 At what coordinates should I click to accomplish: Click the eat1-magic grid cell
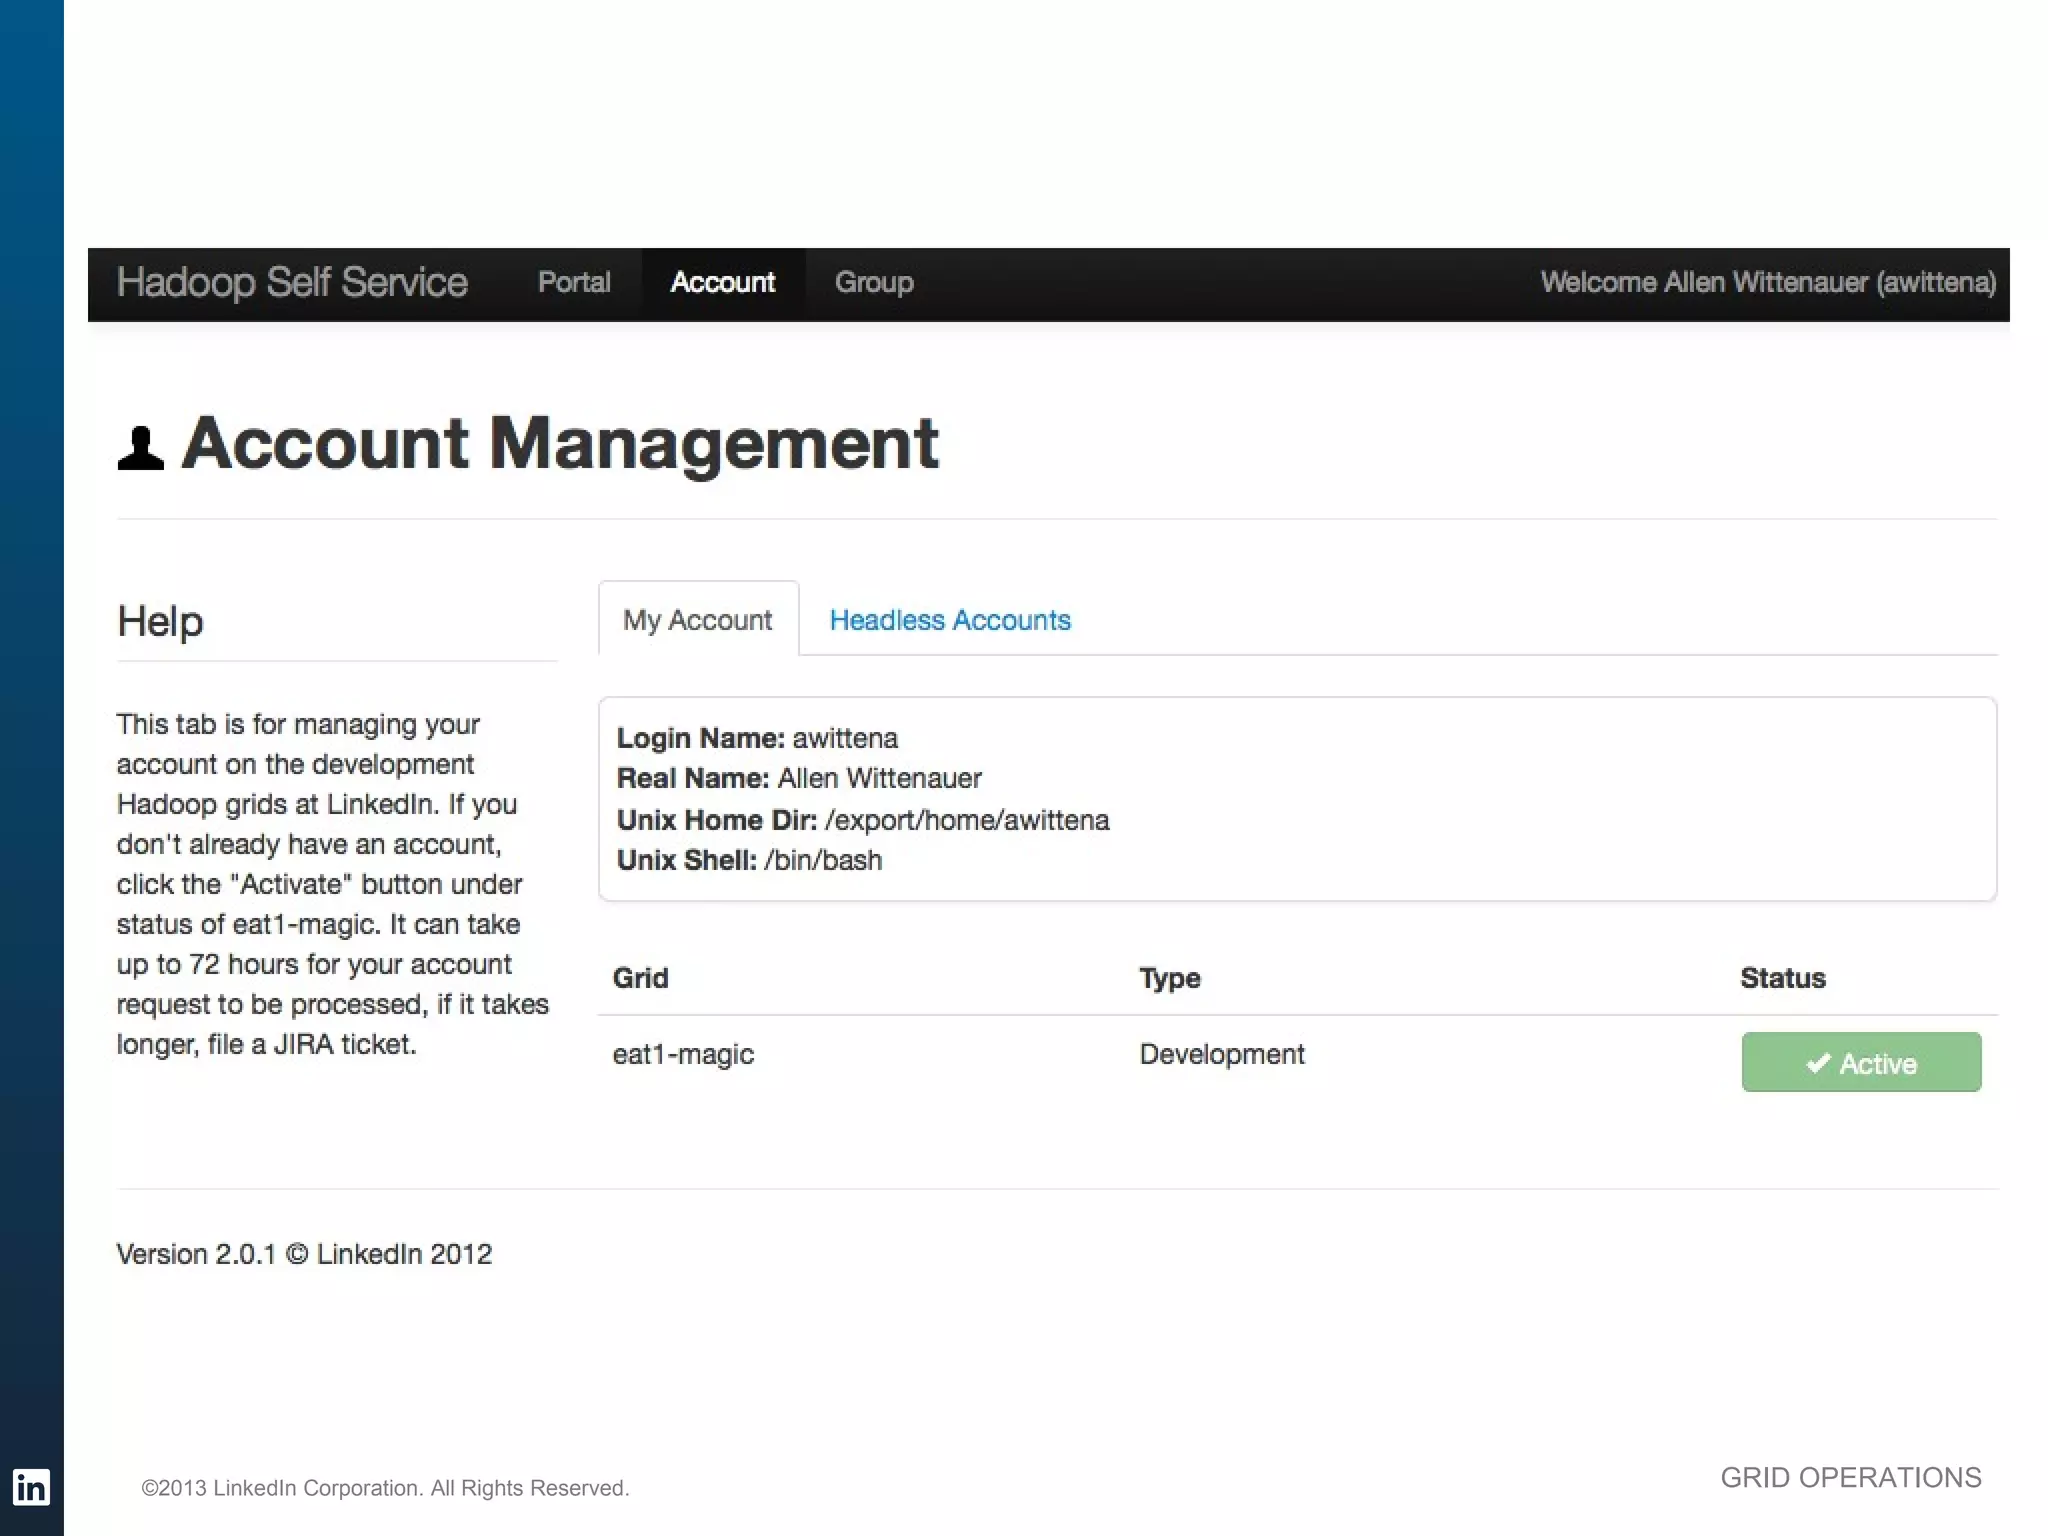pyautogui.click(x=683, y=1054)
